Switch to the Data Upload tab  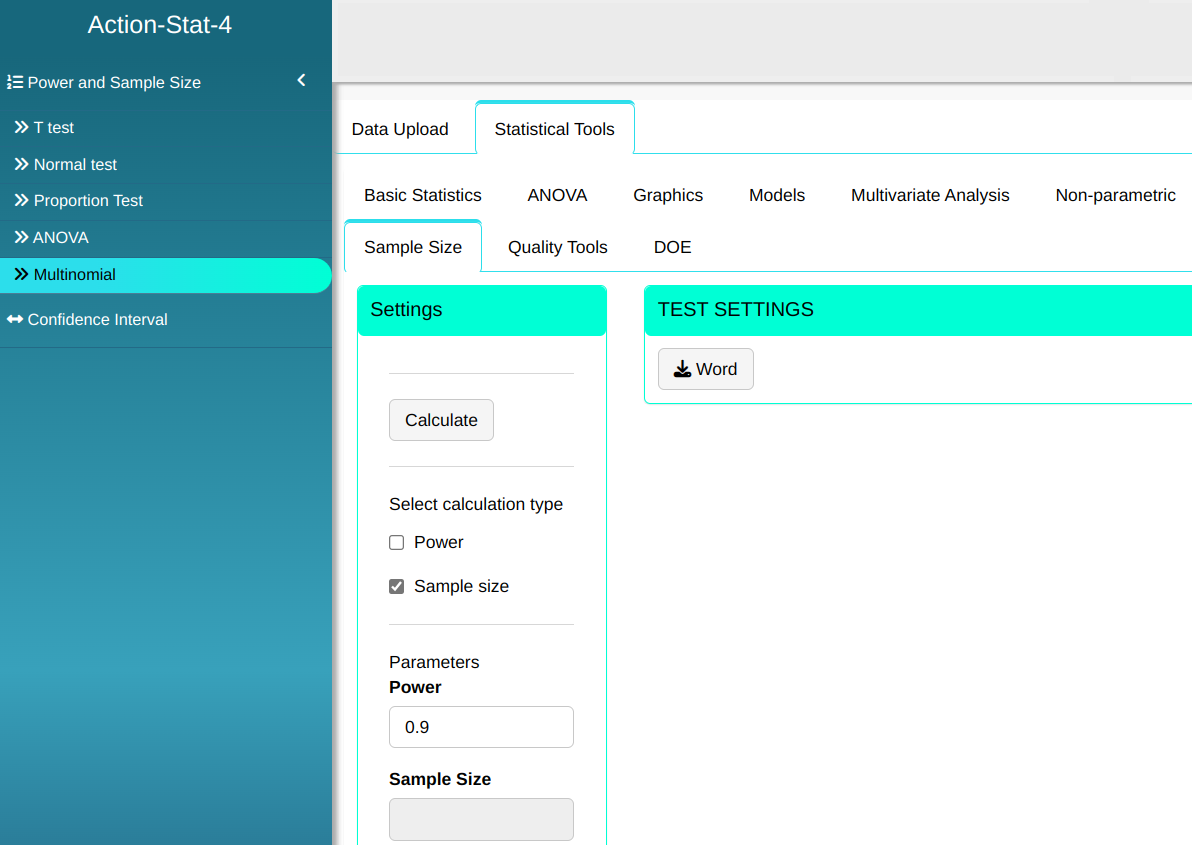point(400,129)
